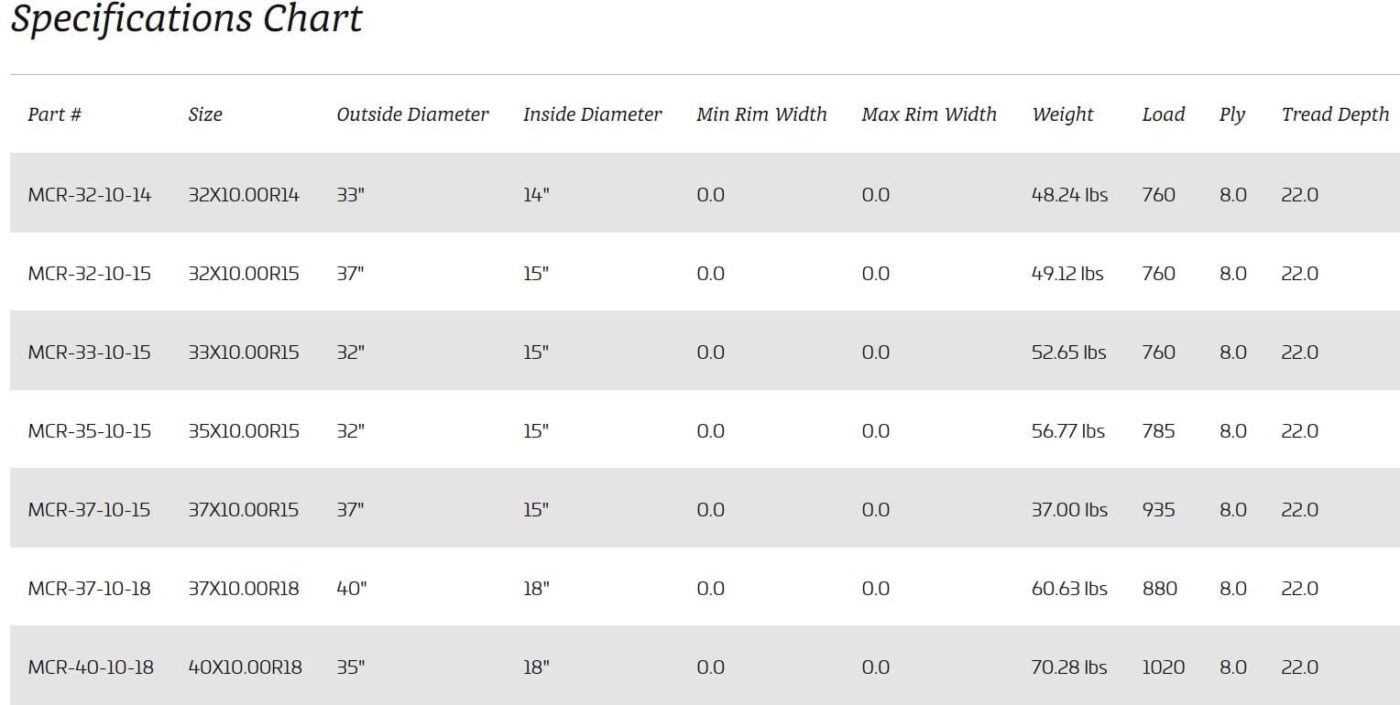Image resolution: width=1400 pixels, height=705 pixels.
Task: Click the Specifications Chart heading
Action: click(x=186, y=20)
